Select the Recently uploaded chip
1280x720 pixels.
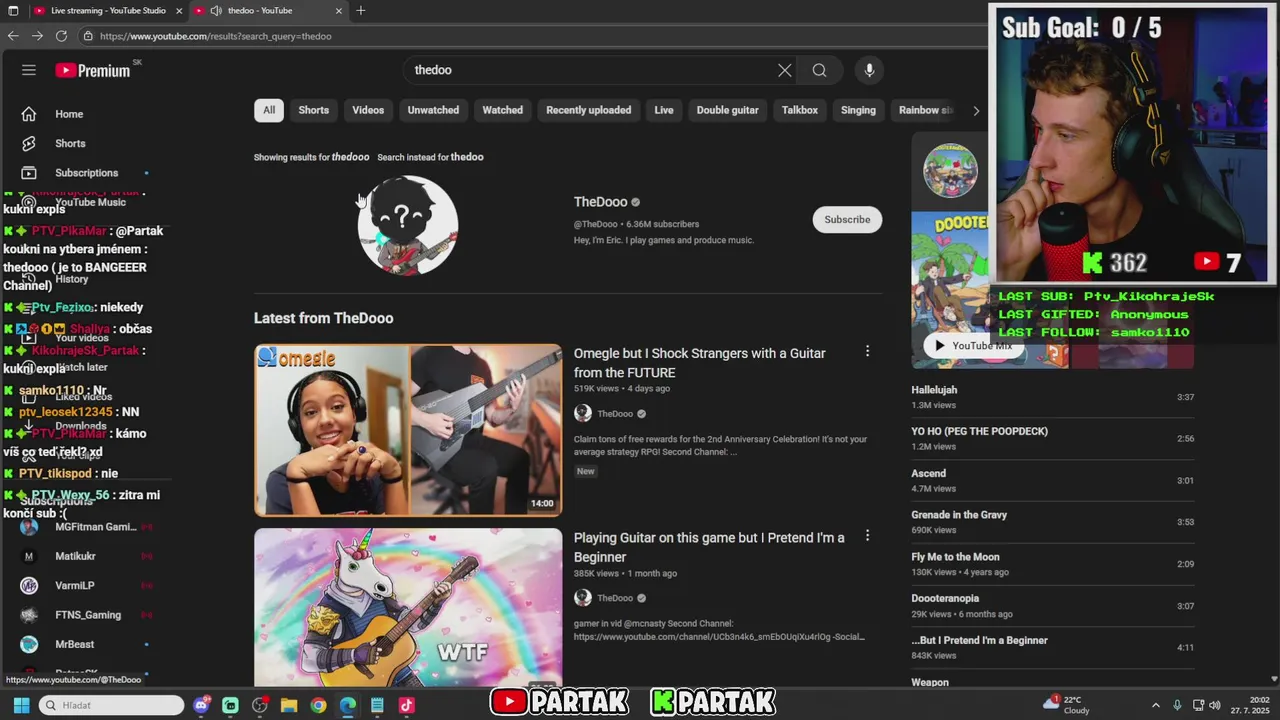click(588, 110)
